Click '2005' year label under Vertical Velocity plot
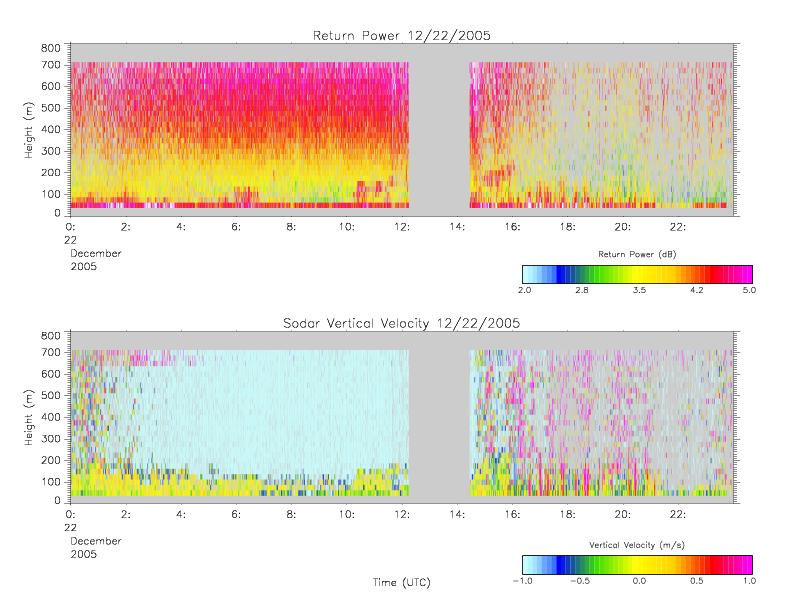 click(84, 554)
